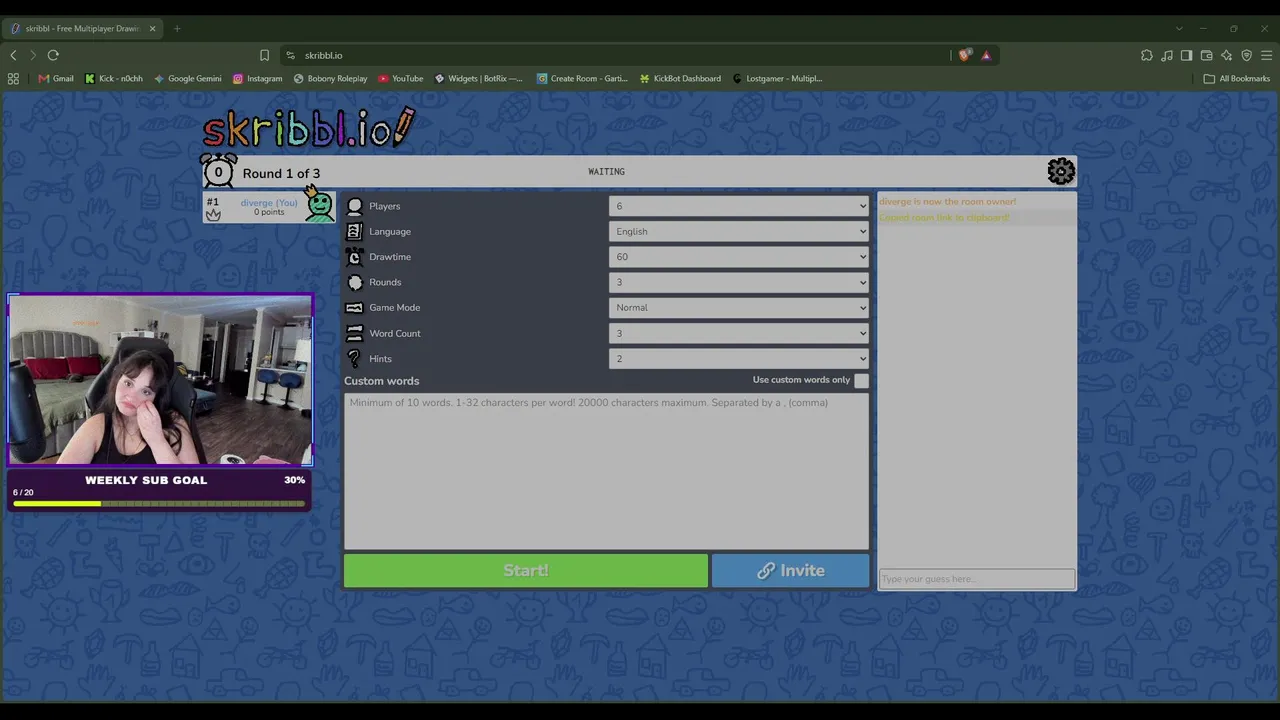Open the Google Gemini bookmark
Viewport: 1280px width, 720px height.
[188, 78]
